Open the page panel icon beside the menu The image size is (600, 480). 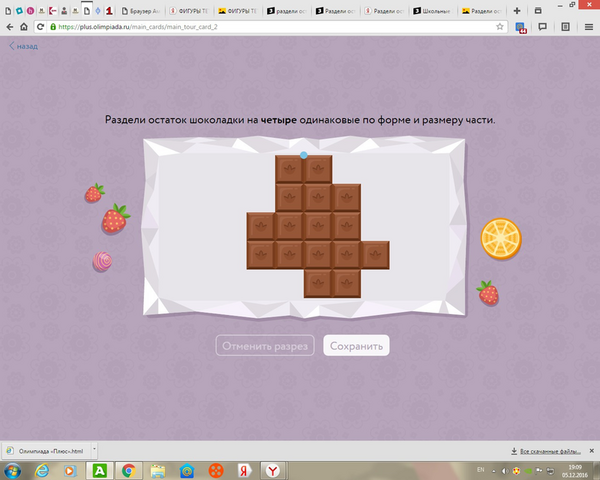pyautogui.click(x=565, y=27)
